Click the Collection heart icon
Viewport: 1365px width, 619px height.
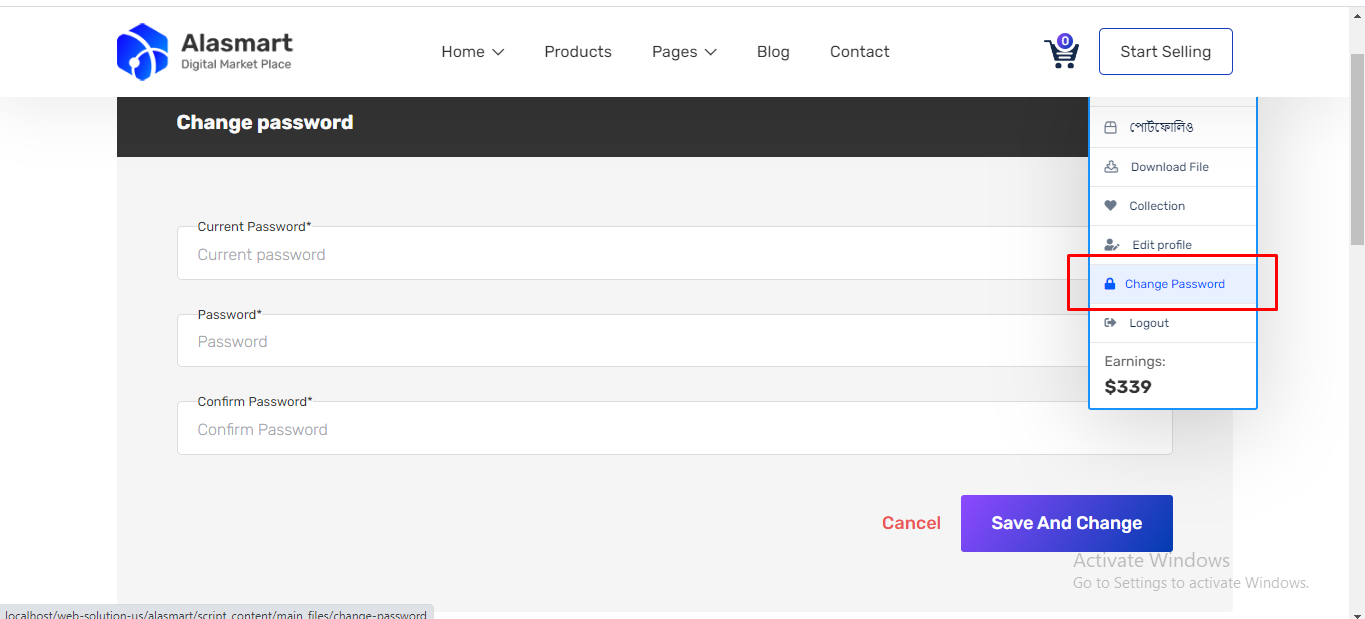[1110, 206]
